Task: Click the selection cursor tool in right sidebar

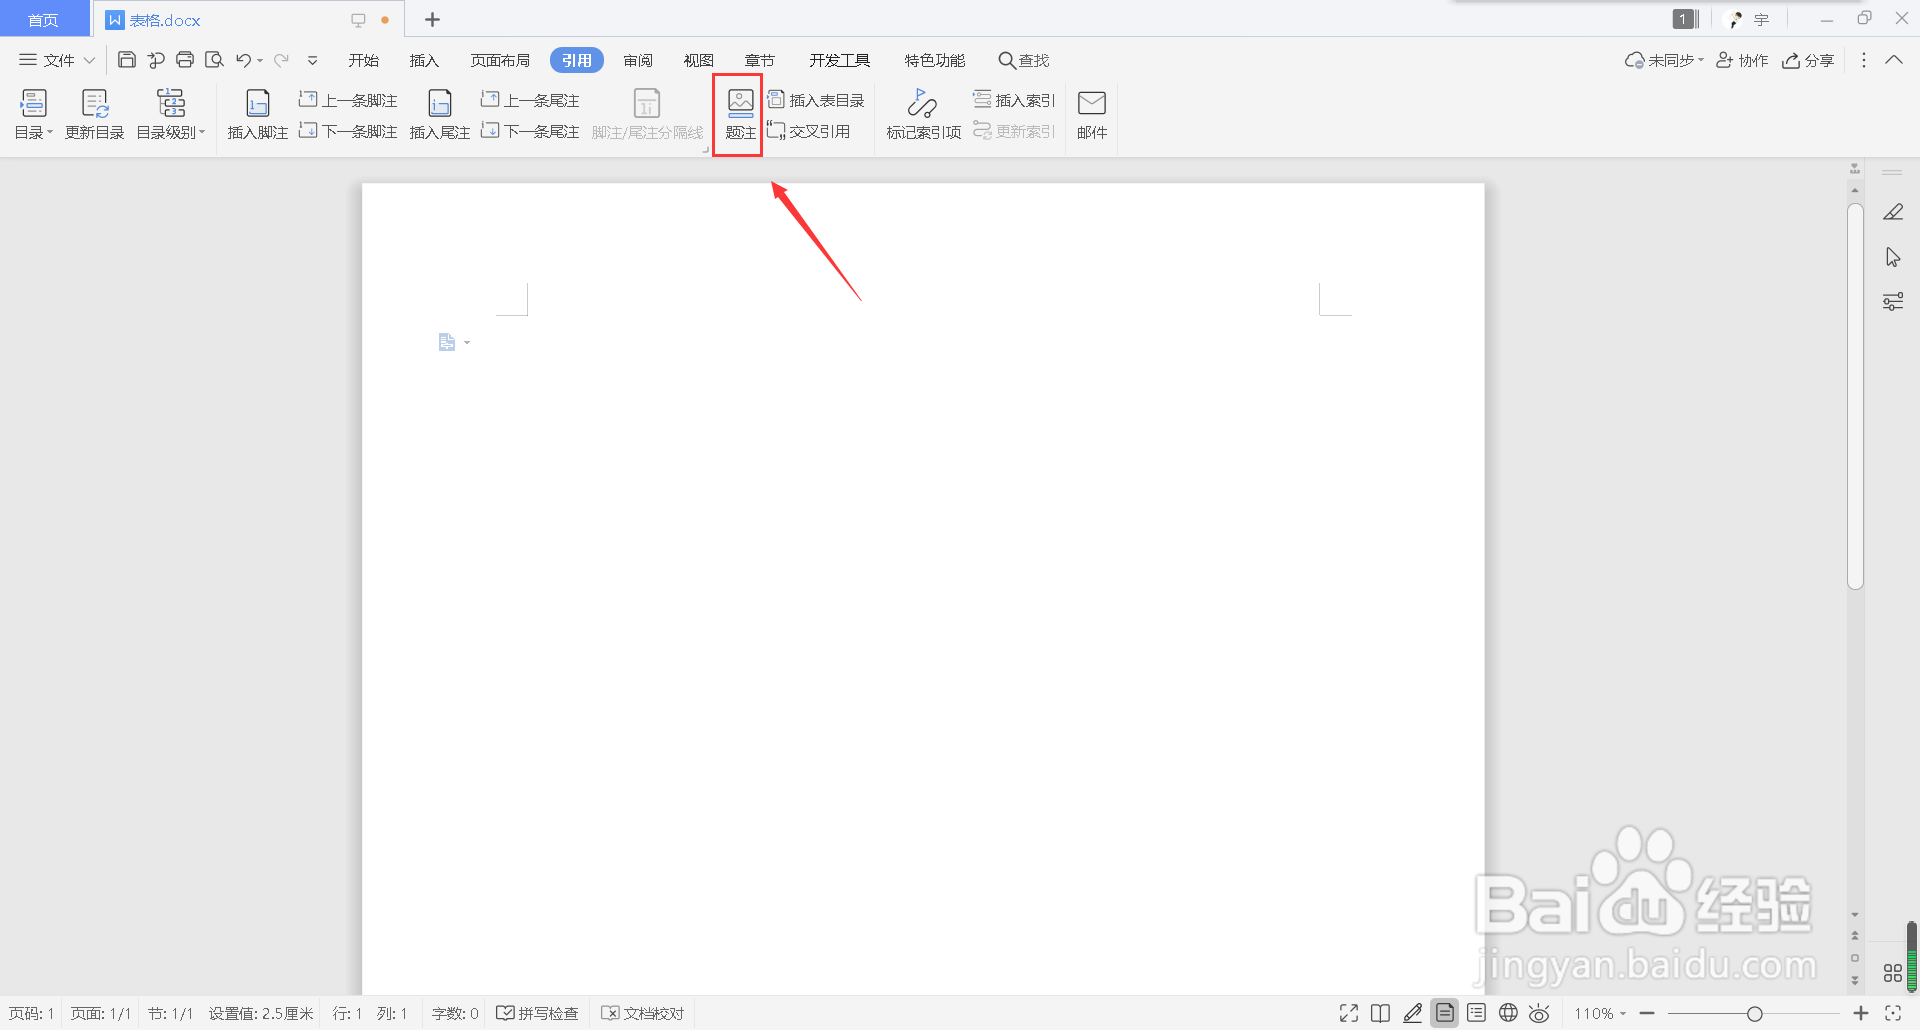Action: pyautogui.click(x=1893, y=257)
